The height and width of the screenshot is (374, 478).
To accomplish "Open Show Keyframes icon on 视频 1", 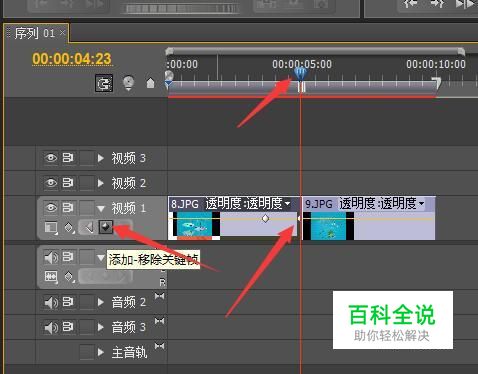I will click(x=69, y=228).
